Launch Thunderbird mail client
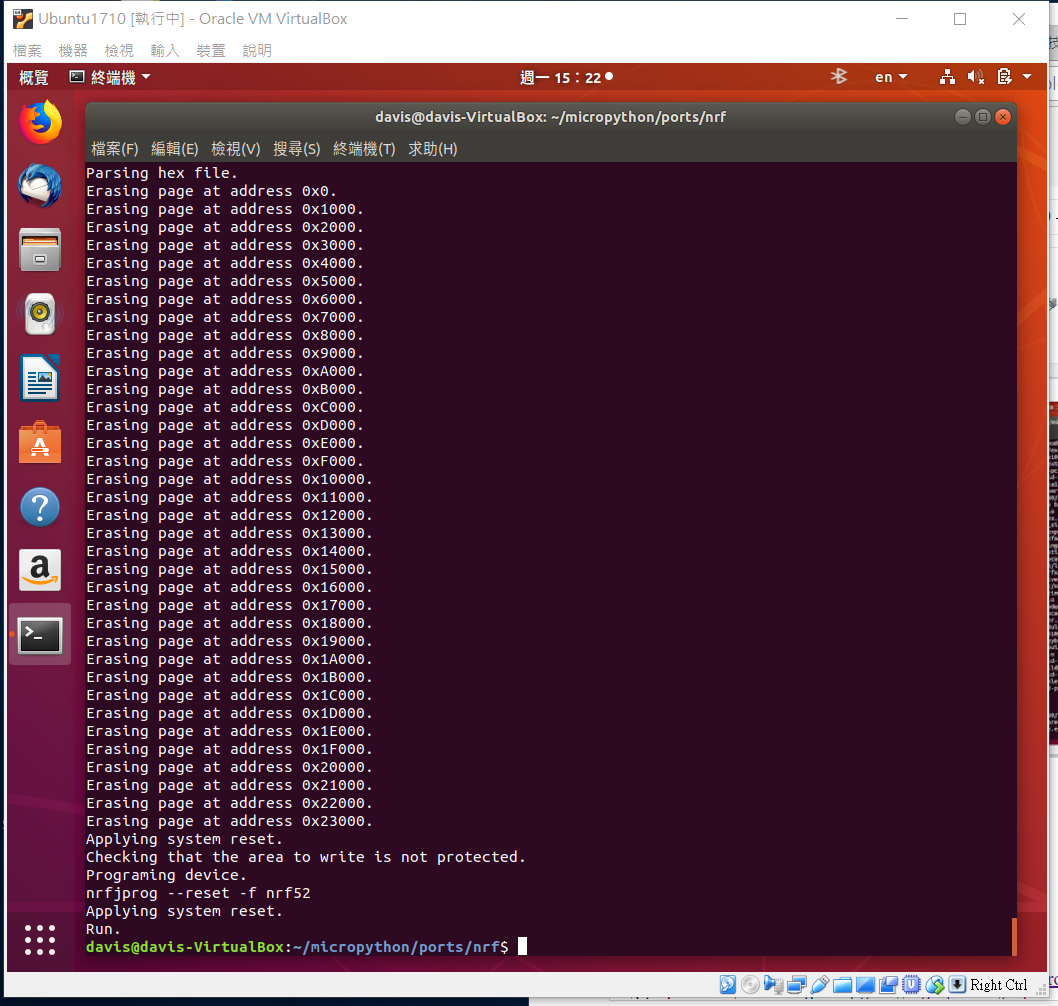1058x1006 pixels. click(40, 186)
